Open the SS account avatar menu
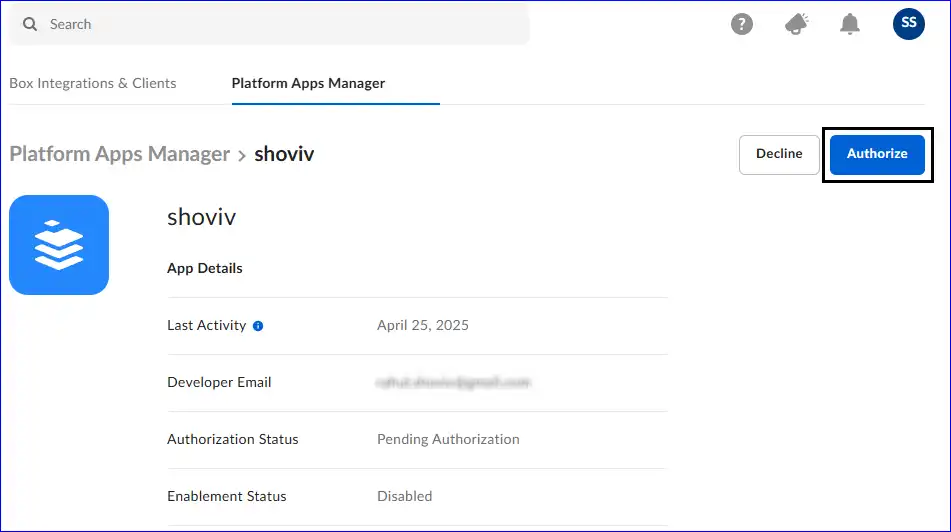The image size is (951, 532). [x=908, y=23]
